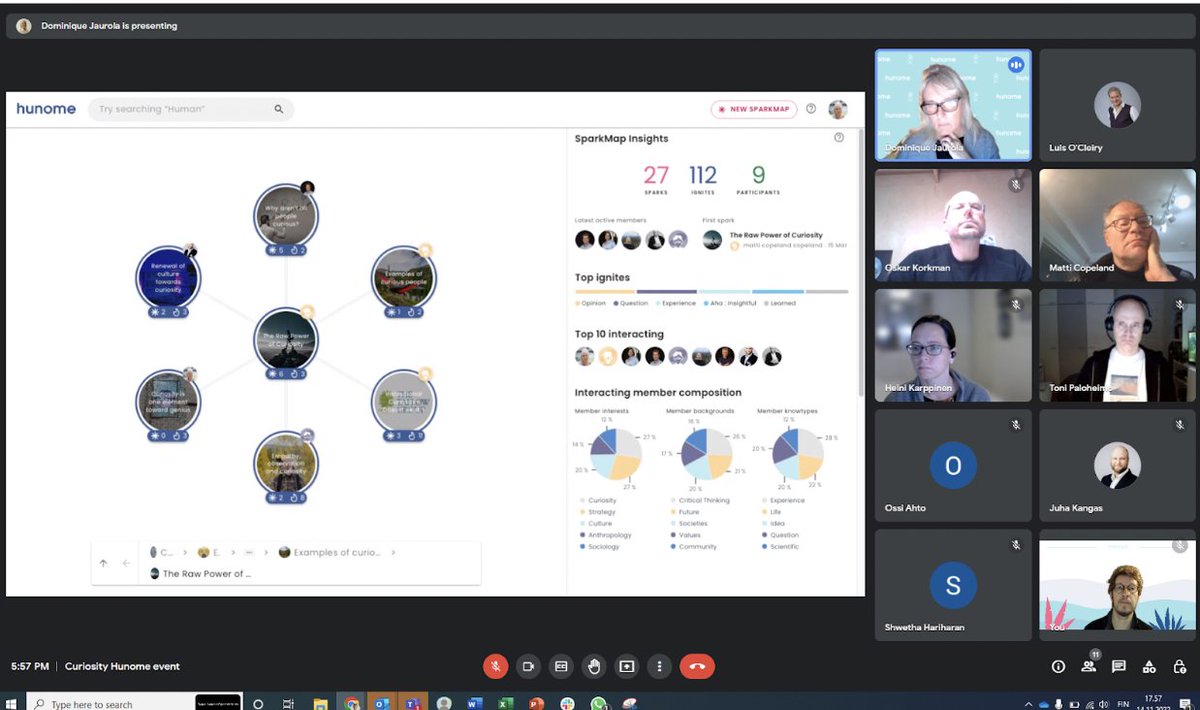Screen dimensions: 1200x710
Task: Click back arrow in breadcrumb bar
Action: (126, 563)
